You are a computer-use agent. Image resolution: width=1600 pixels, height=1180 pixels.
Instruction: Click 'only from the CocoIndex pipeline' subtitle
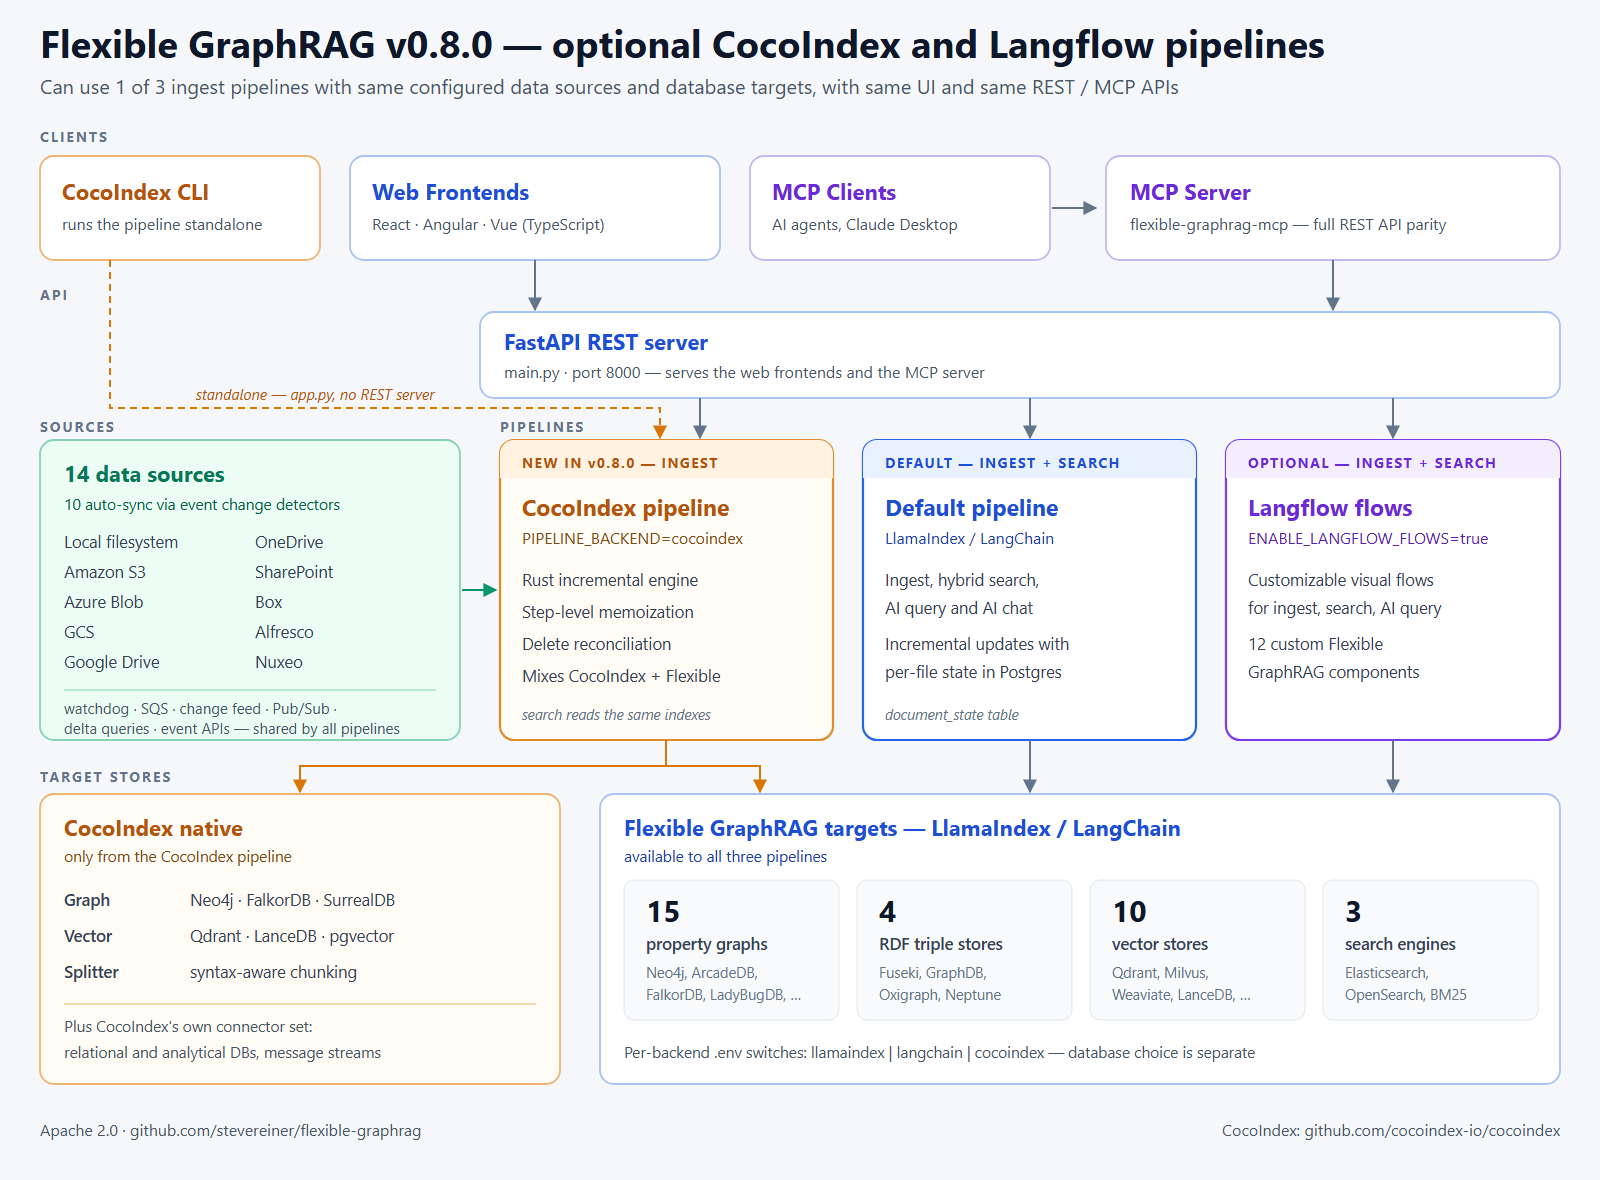(x=178, y=857)
